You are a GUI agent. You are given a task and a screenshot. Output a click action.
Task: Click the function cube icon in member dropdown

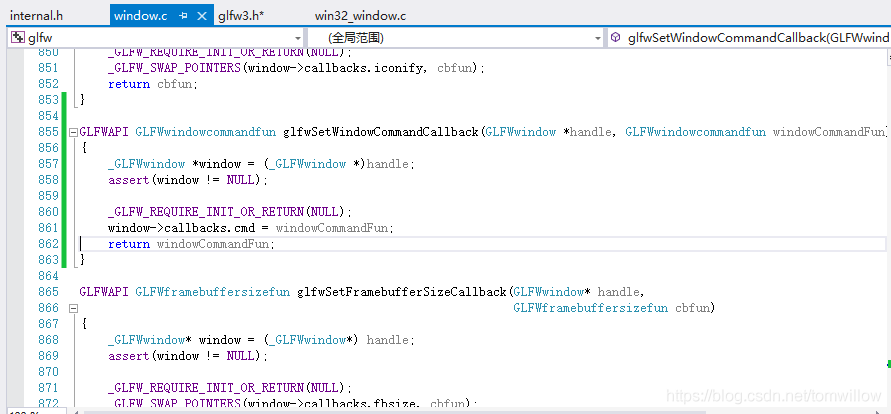(x=616, y=38)
